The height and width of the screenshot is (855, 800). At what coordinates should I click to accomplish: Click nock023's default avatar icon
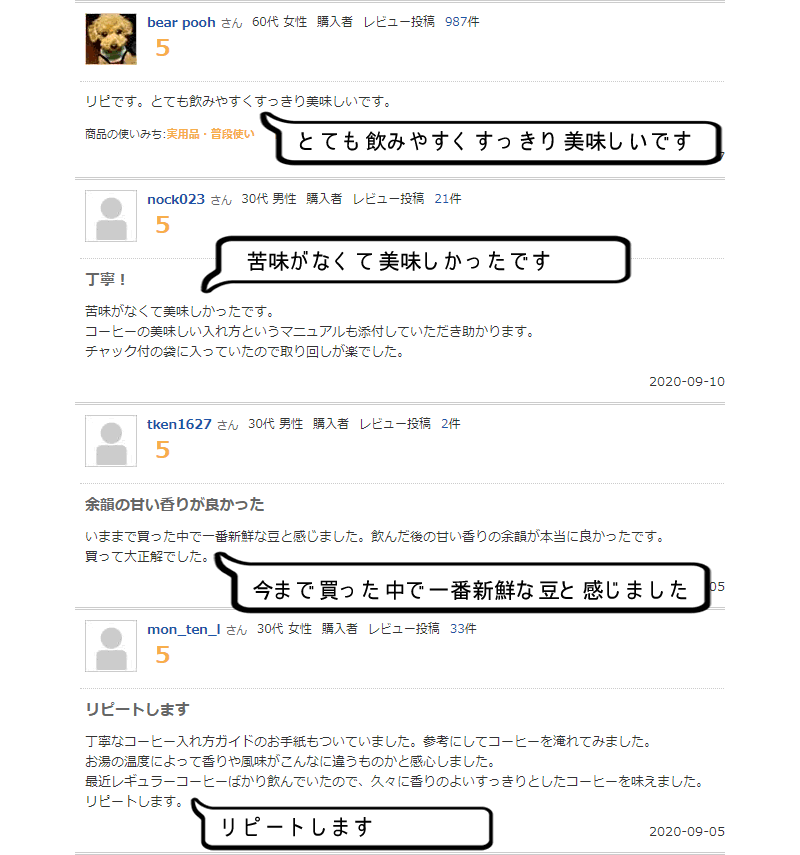[x=111, y=216]
